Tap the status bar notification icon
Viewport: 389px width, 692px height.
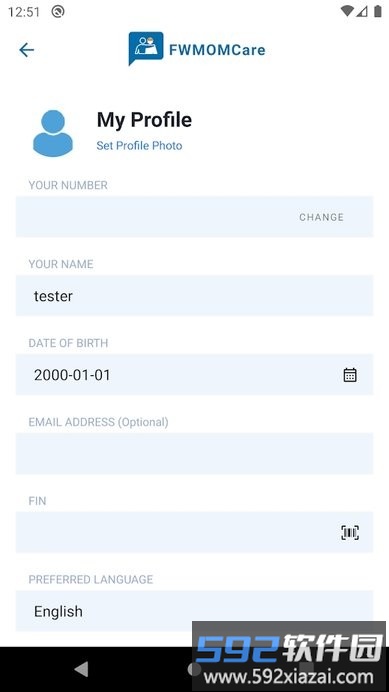tap(58, 11)
